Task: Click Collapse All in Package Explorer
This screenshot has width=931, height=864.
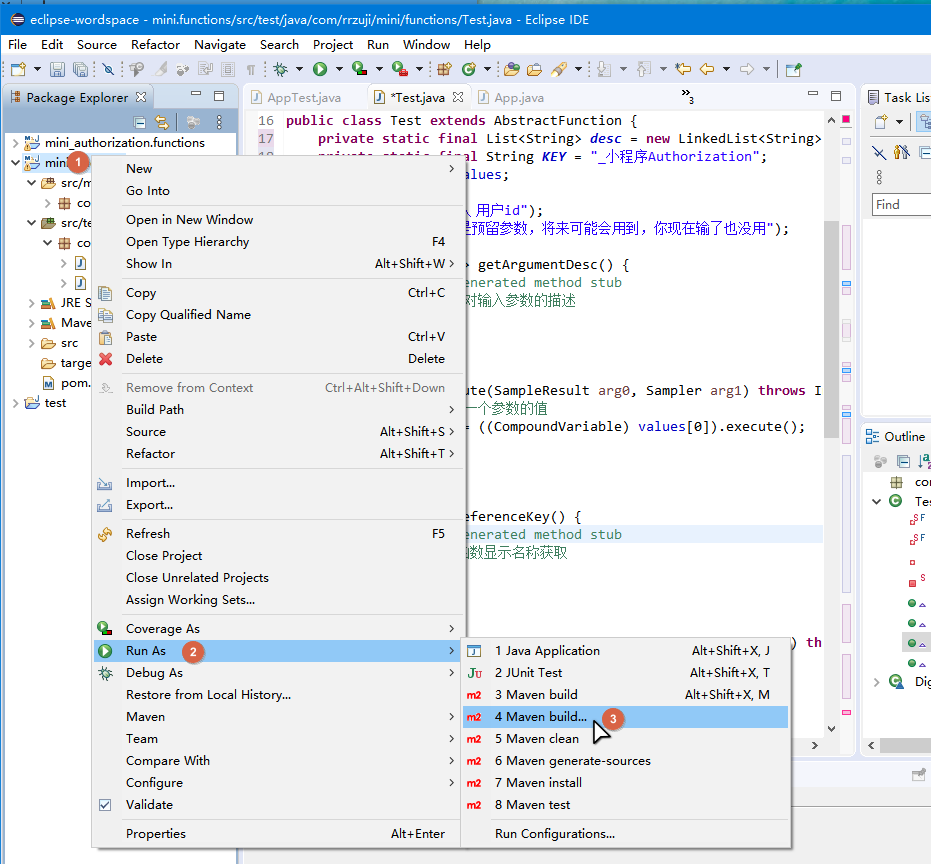Action: (x=140, y=122)
